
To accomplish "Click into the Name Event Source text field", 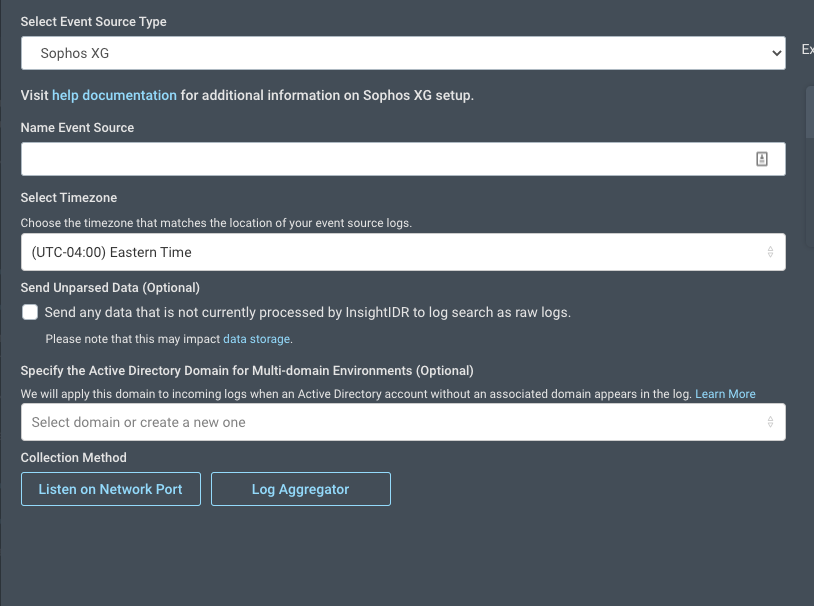I will [385, 159].
